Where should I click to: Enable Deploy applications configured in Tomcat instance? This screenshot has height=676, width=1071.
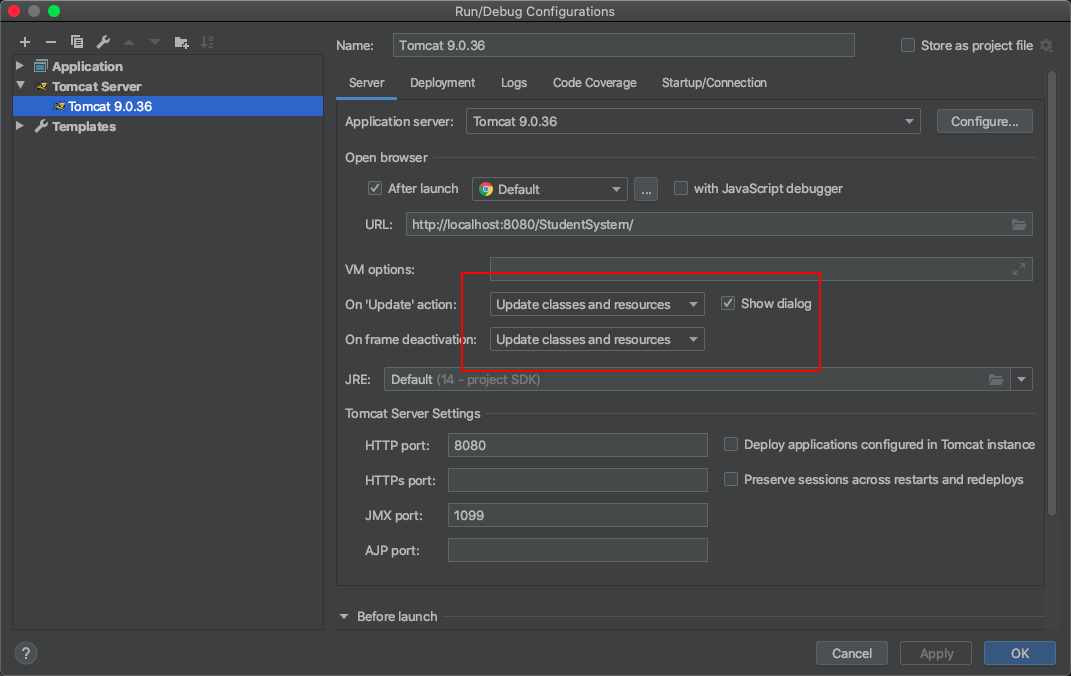tap(731, 445)
